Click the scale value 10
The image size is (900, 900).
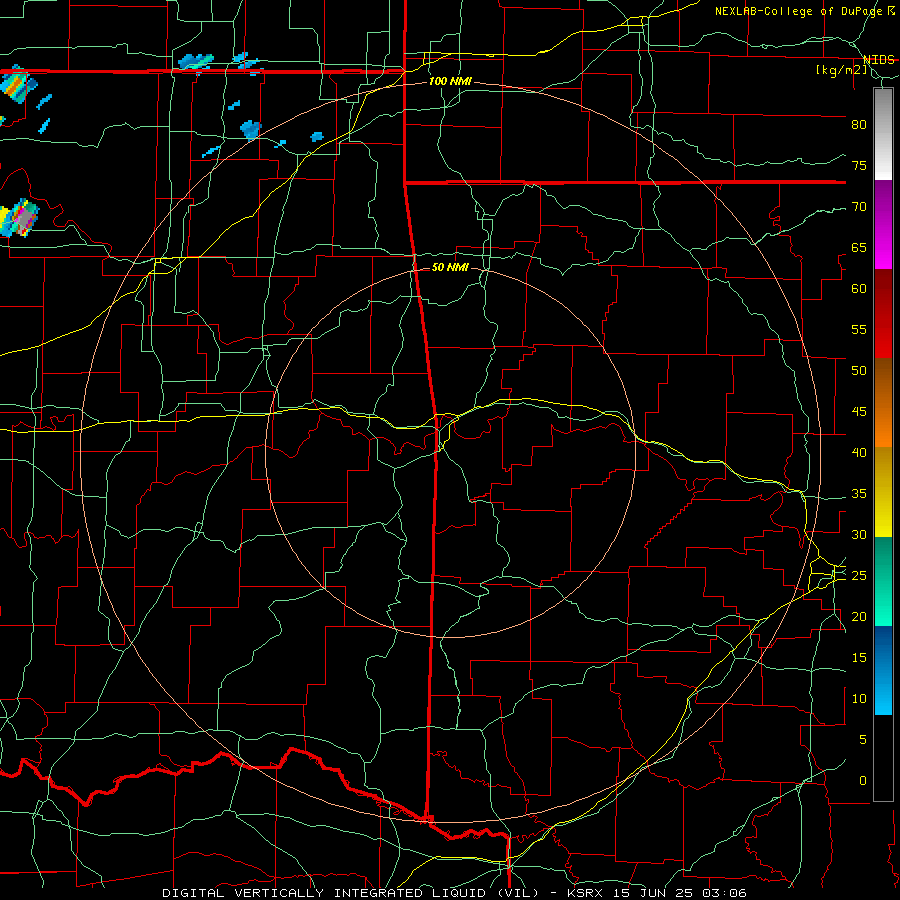[x=859, y=699]
